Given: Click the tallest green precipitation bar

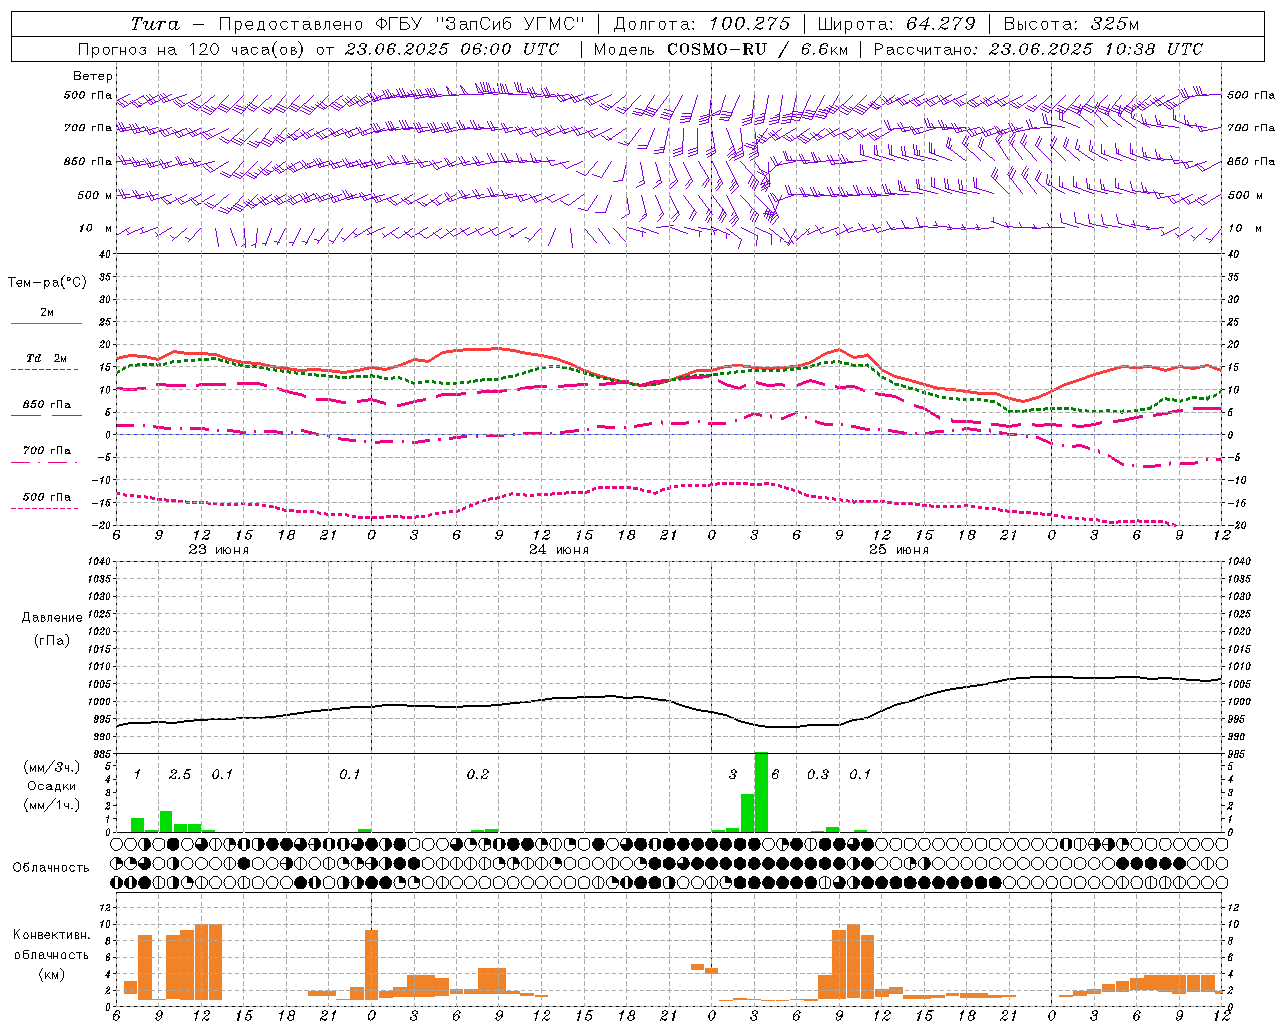Looking at the screenshot, I should (x=761, y=792).
